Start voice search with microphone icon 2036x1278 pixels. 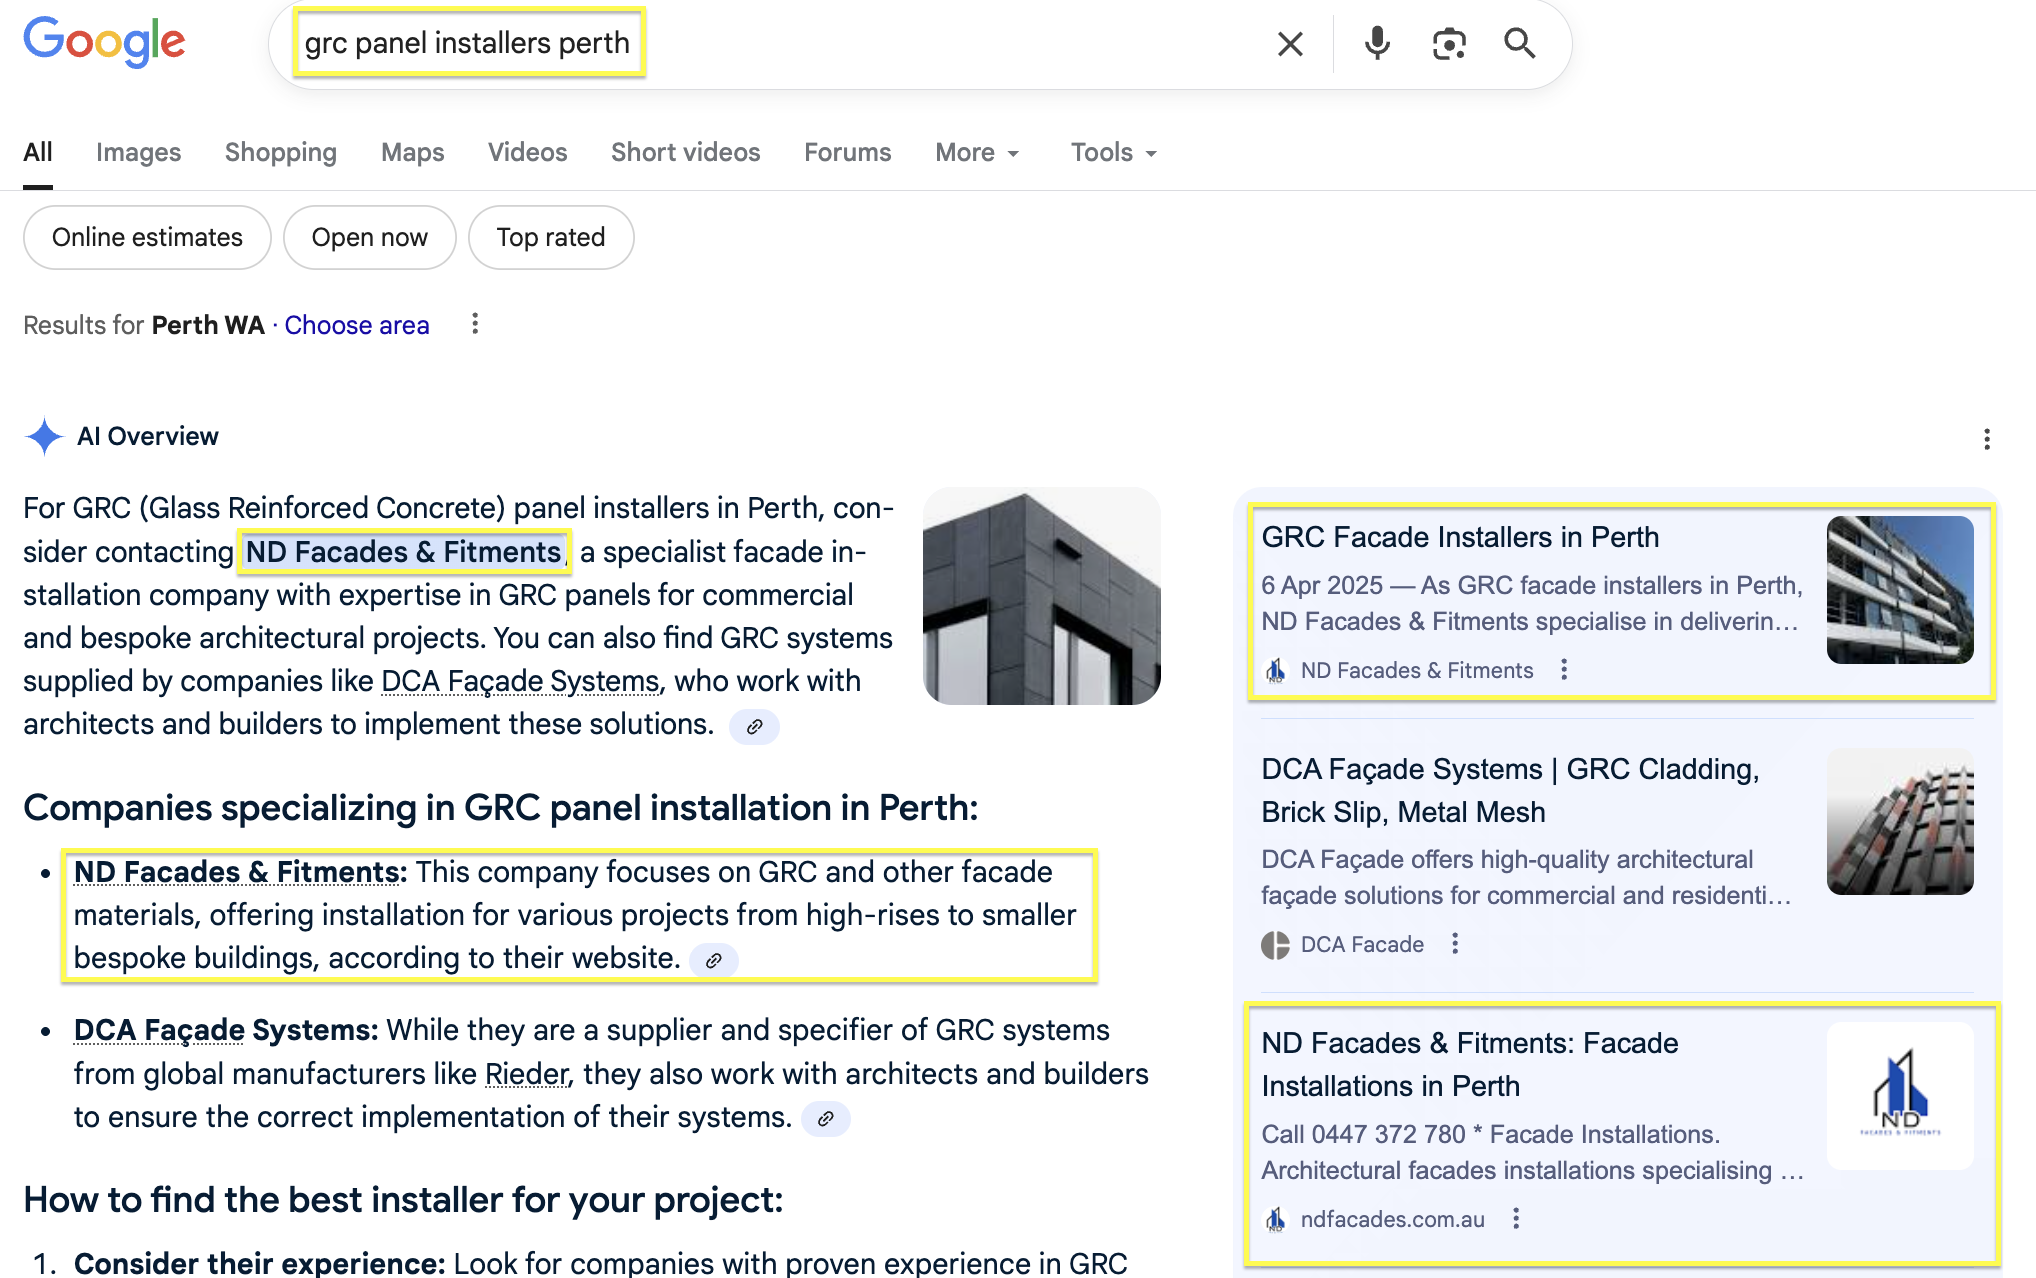[x=1377, y=44]
